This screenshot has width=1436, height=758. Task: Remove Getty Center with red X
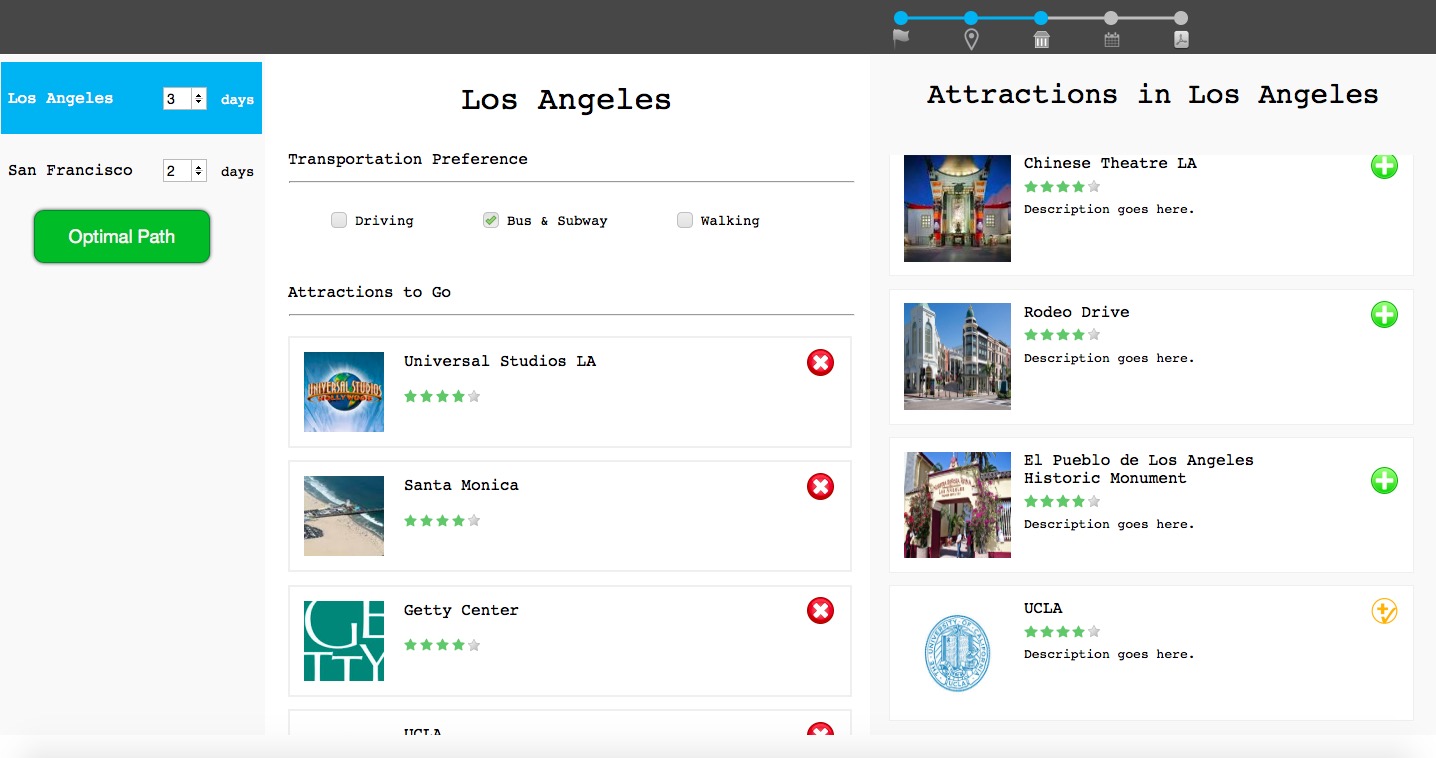(x=820, y=611)
